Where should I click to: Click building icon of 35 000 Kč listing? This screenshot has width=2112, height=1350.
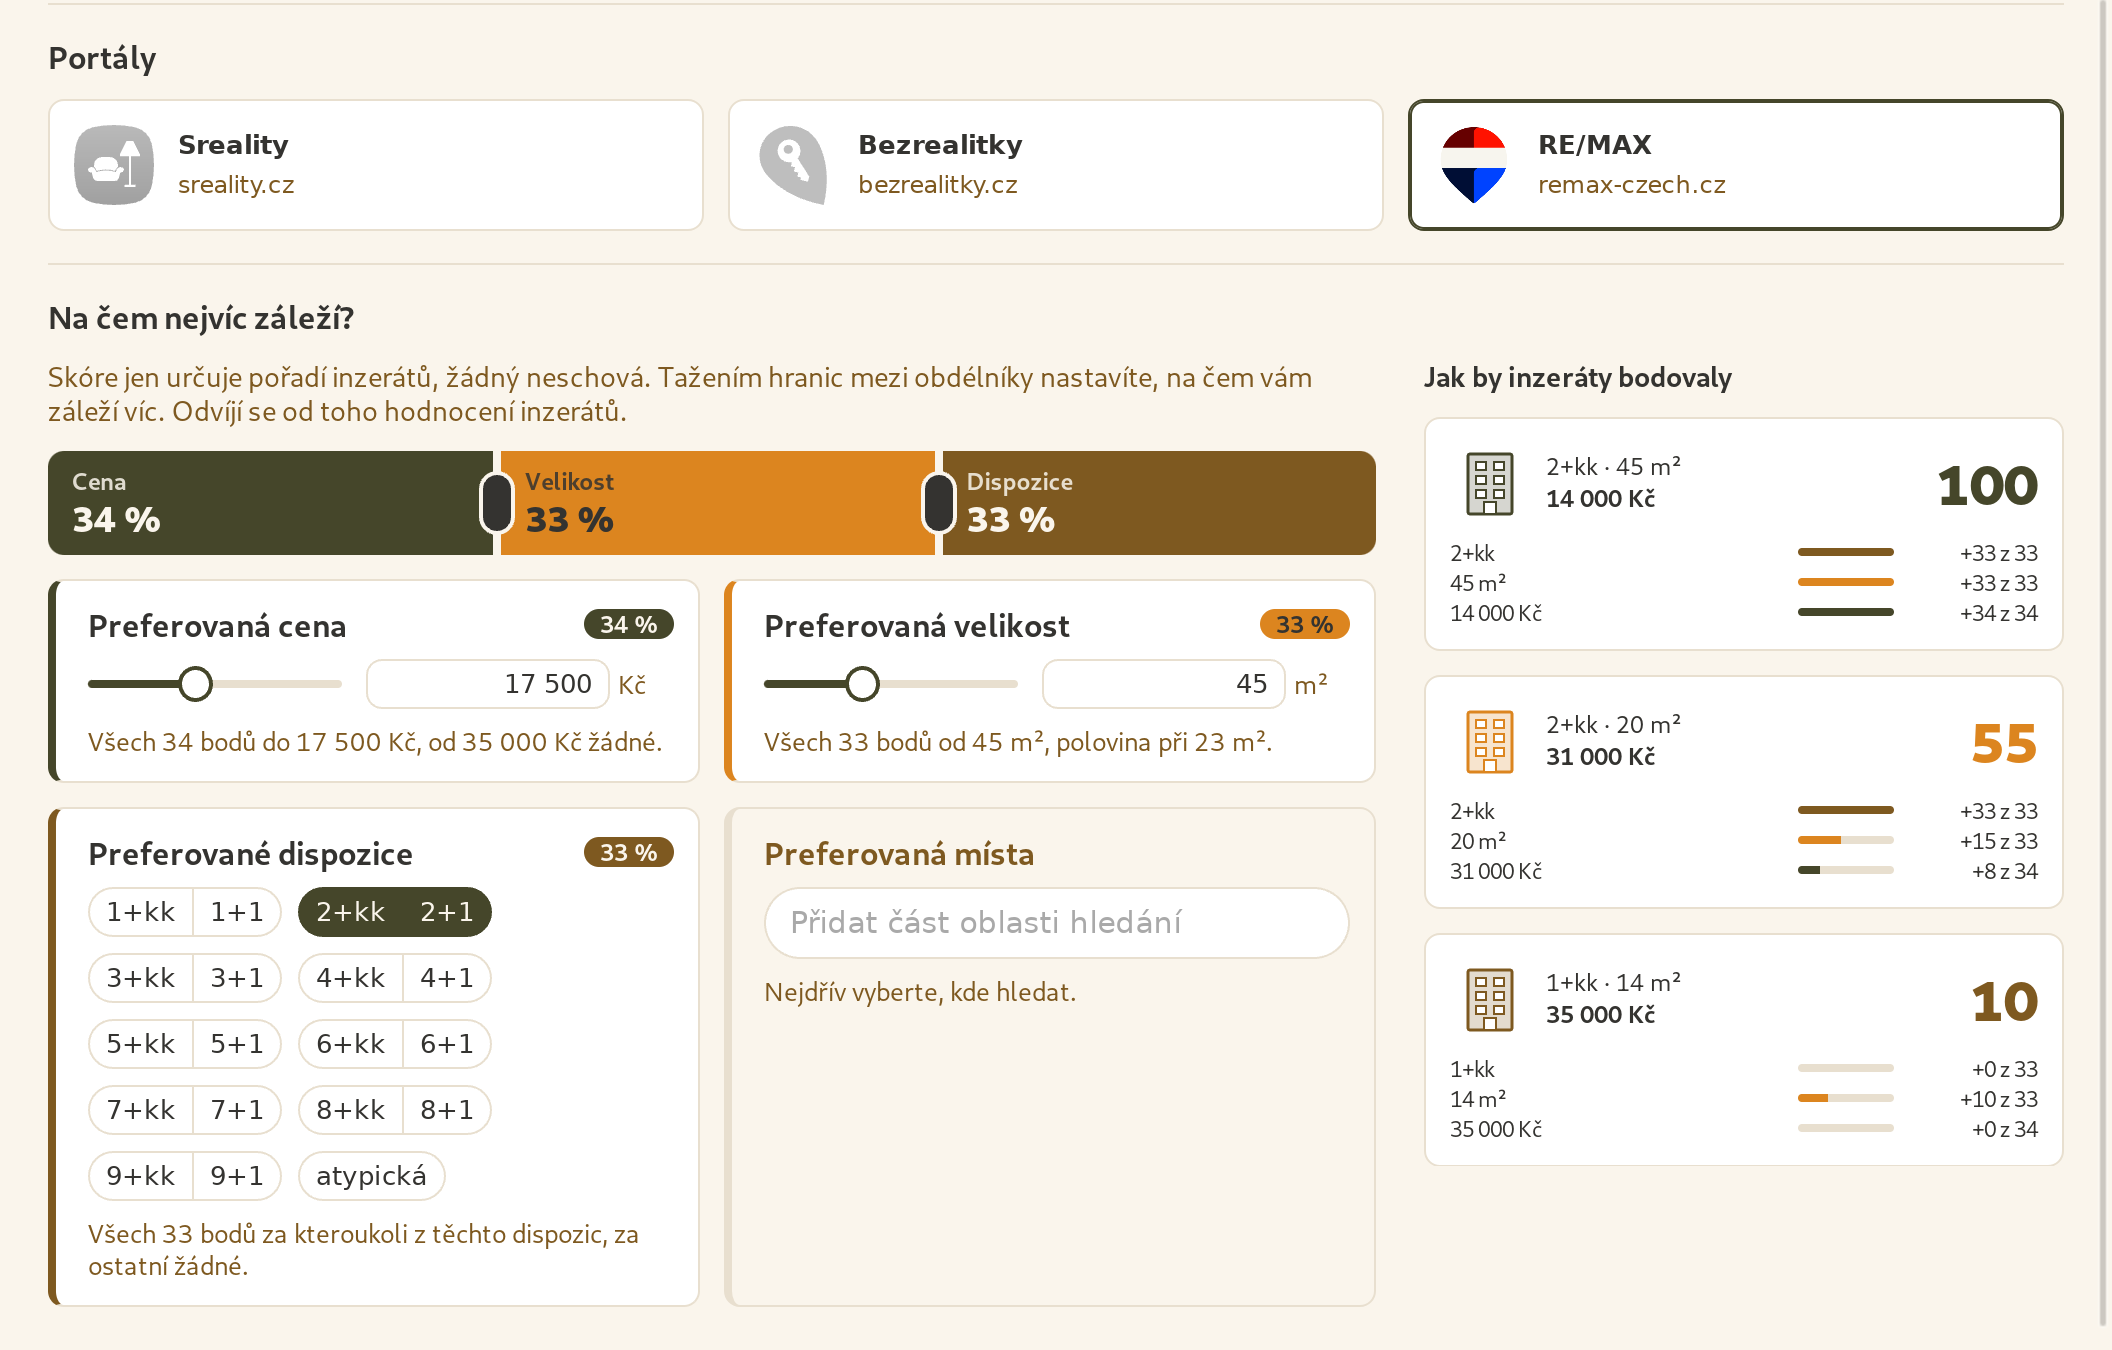point(1490,1000)
